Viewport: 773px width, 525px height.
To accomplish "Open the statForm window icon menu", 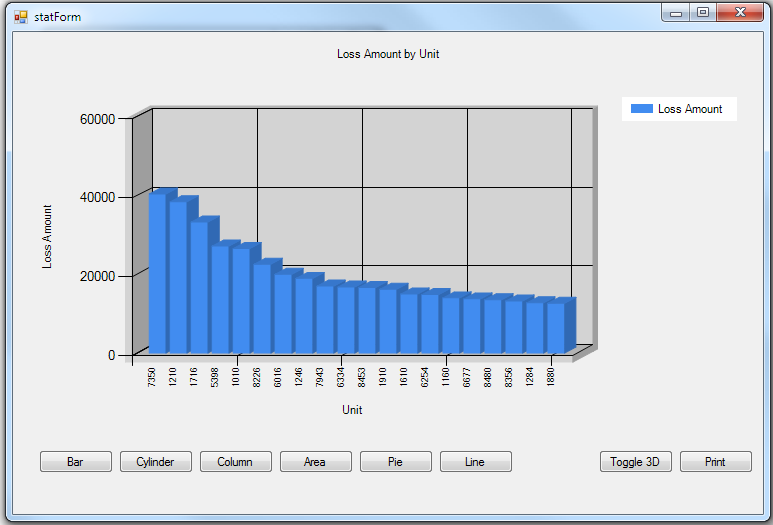I will tap(21, 17).
